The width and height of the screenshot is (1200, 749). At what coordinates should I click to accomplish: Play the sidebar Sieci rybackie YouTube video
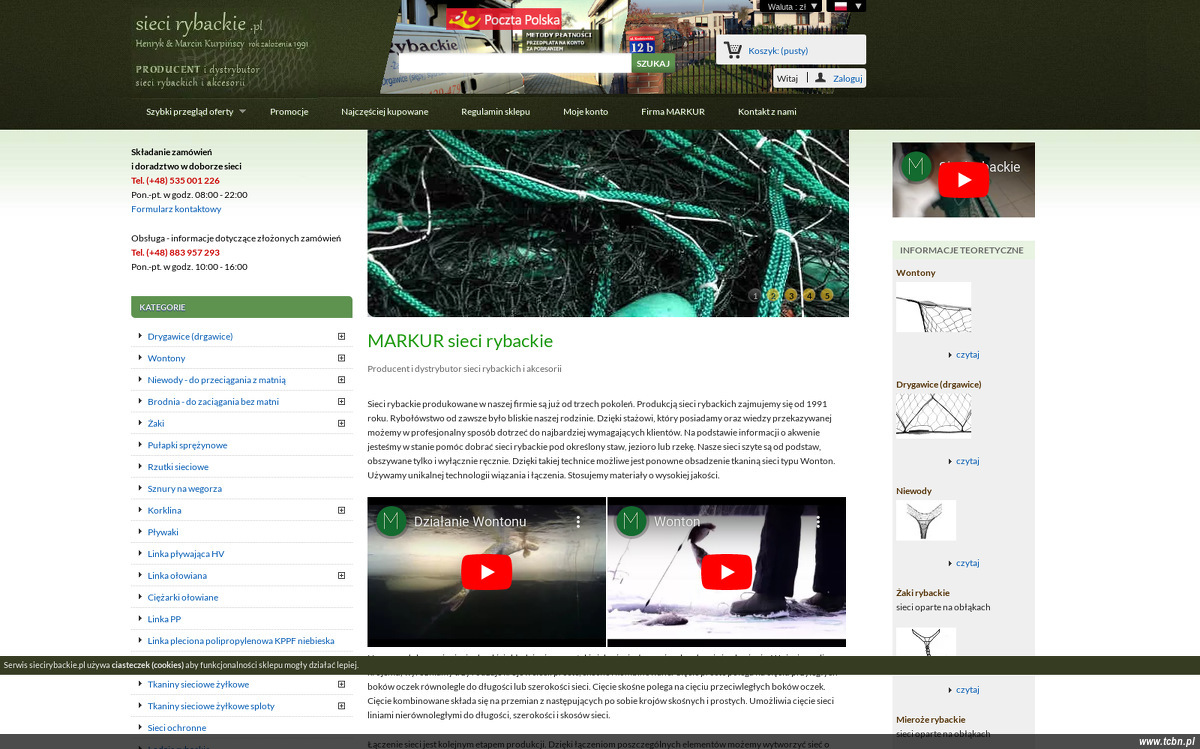point(964,180)
